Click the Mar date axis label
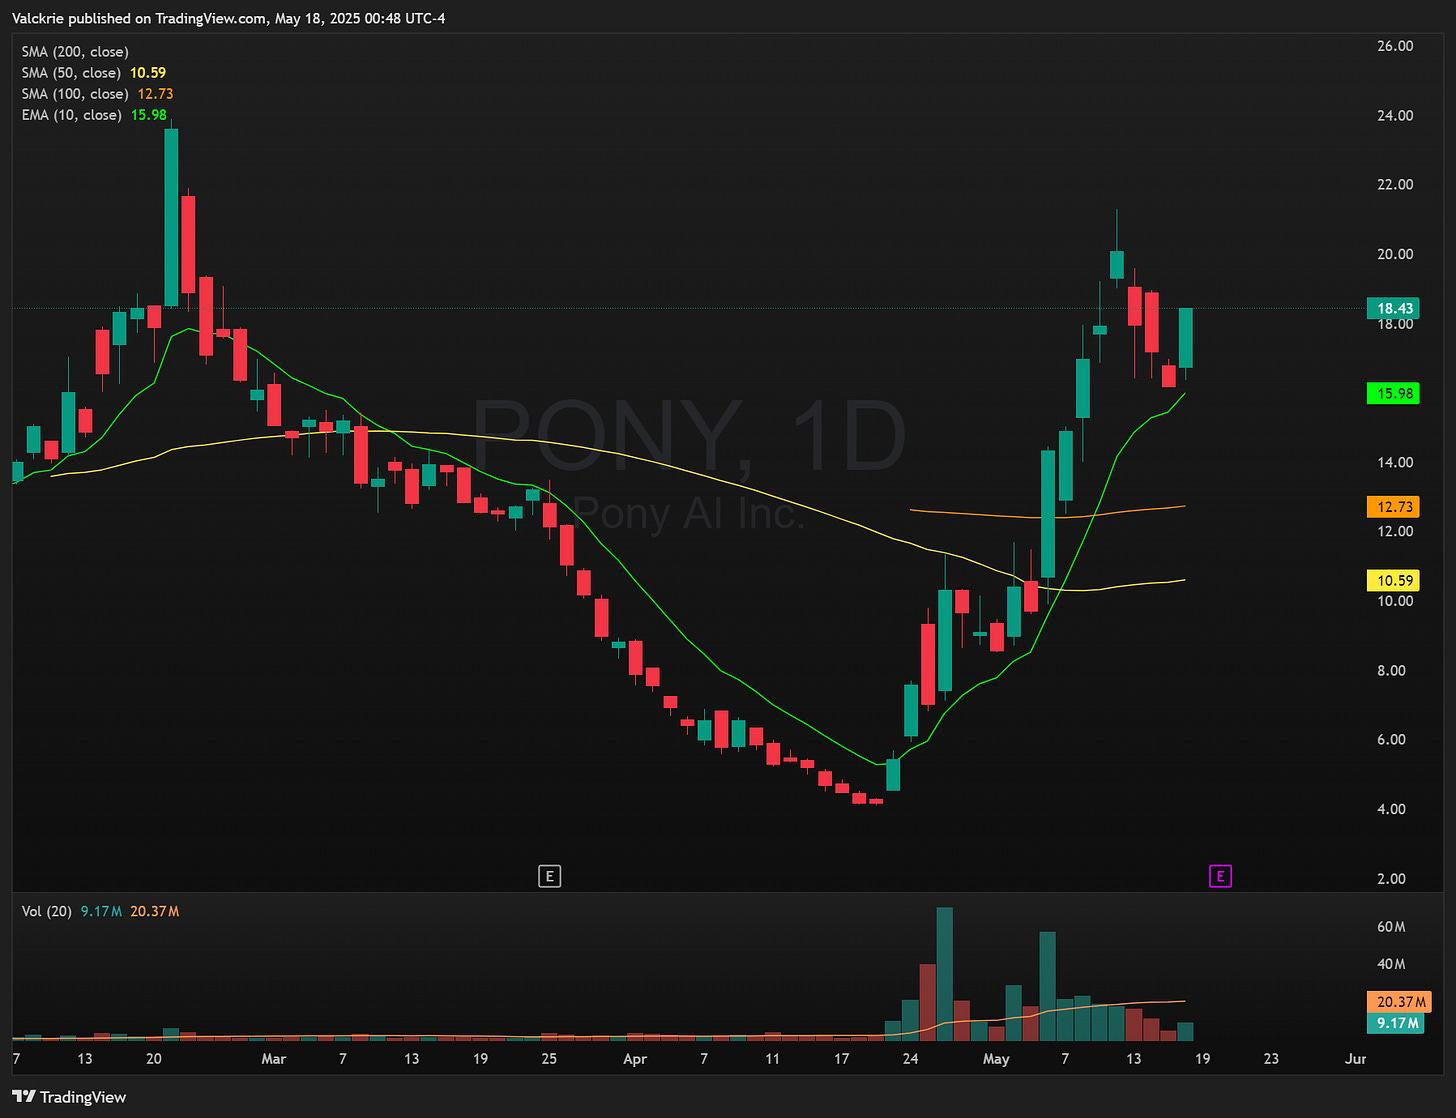Viewport: 1456px width, 1118px height. 273,1059
